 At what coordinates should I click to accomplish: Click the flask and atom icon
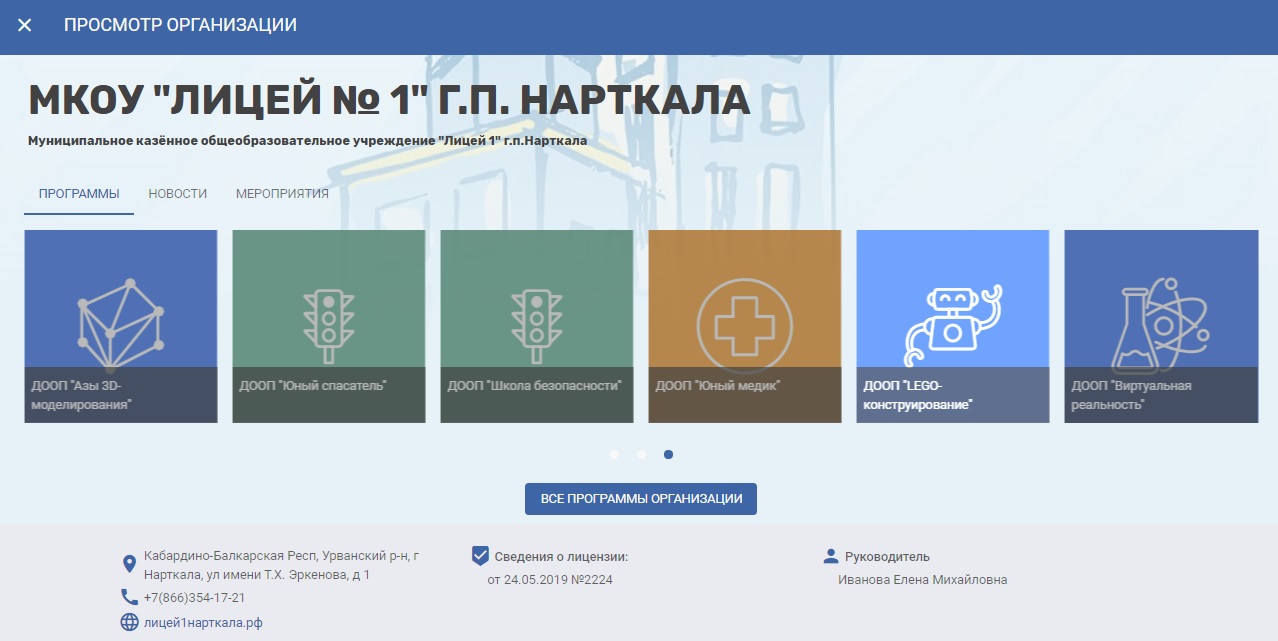(x=1161, y=327)
